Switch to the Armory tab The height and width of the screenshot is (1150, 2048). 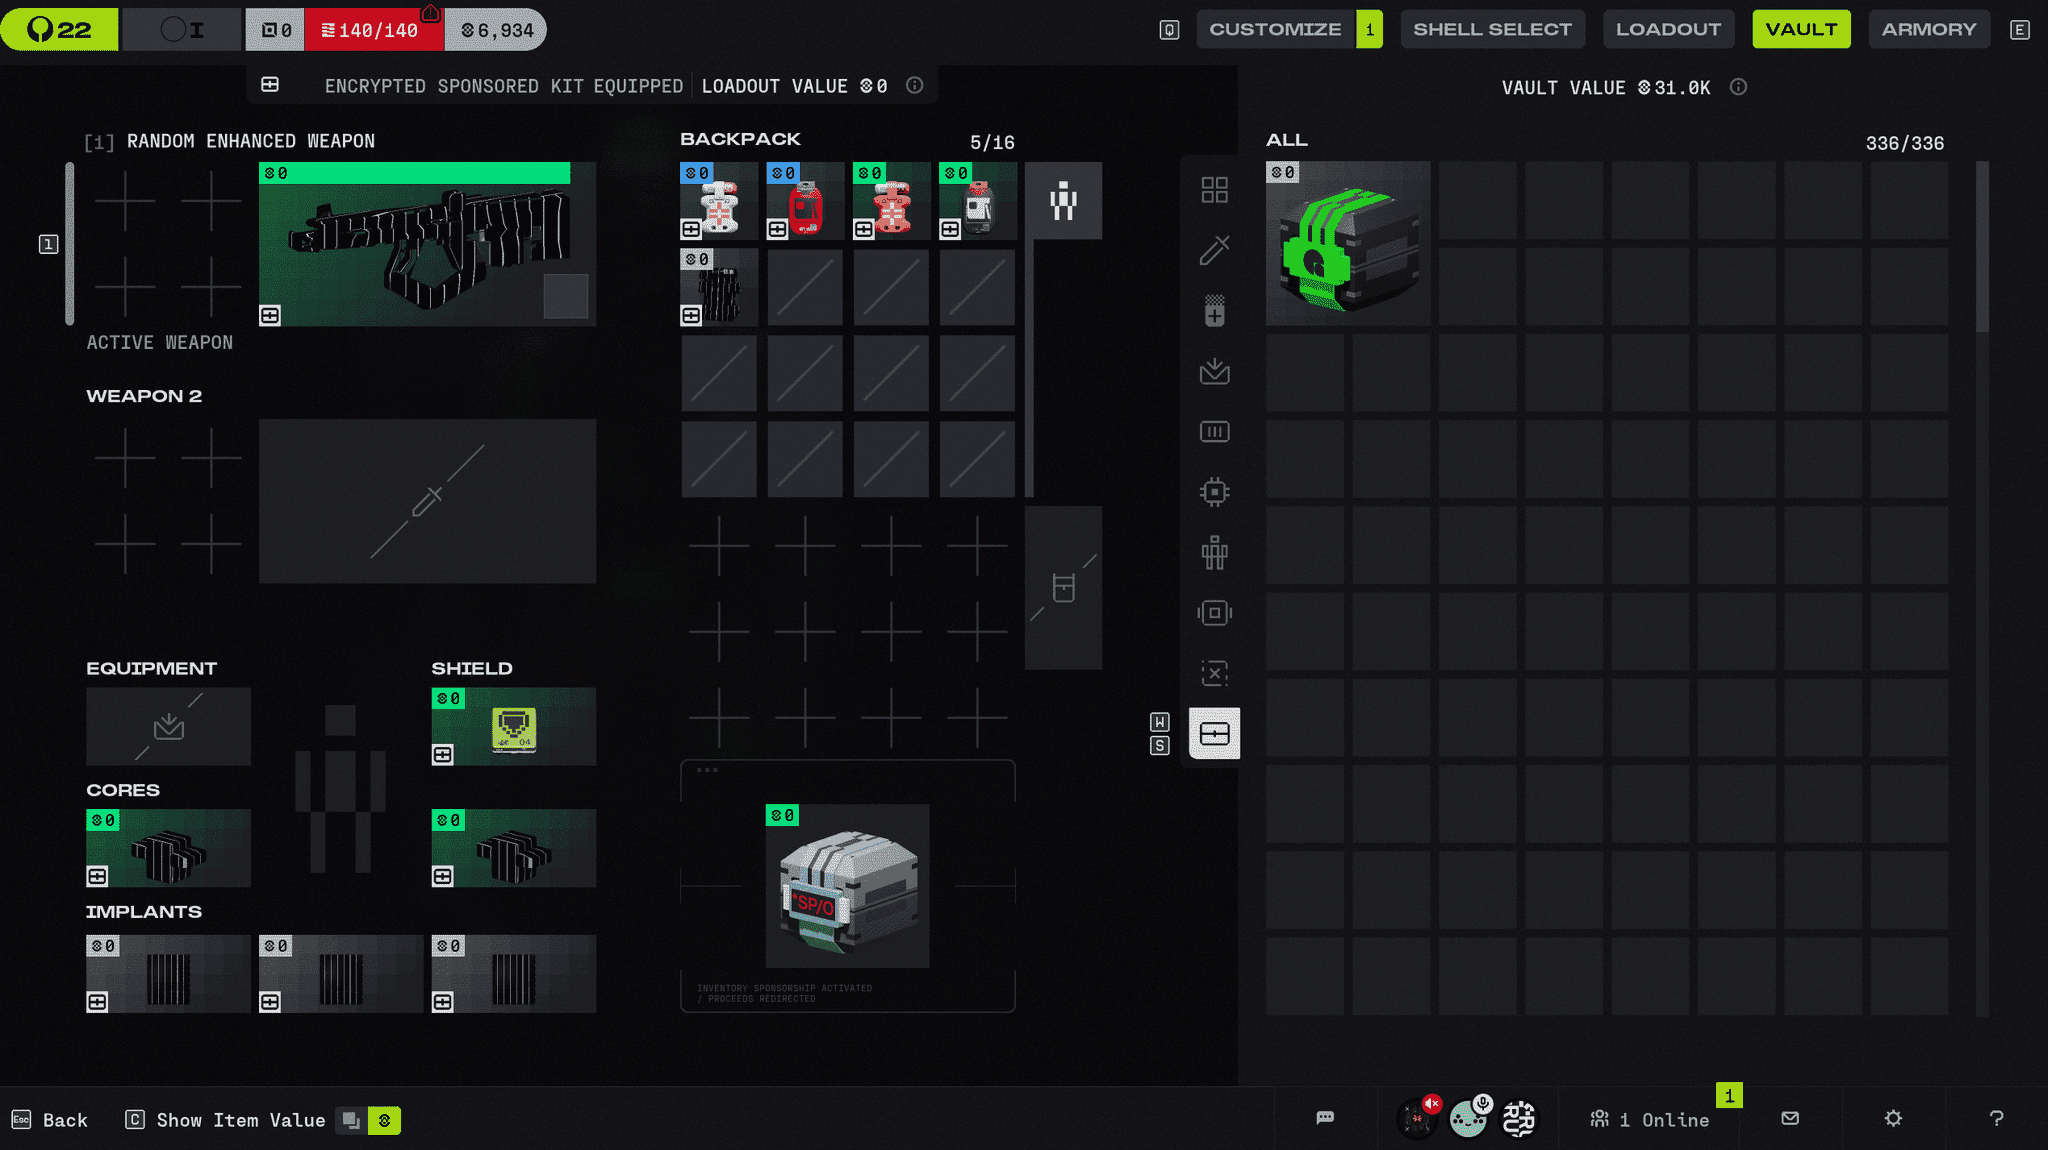click(x=1928, y=29)
